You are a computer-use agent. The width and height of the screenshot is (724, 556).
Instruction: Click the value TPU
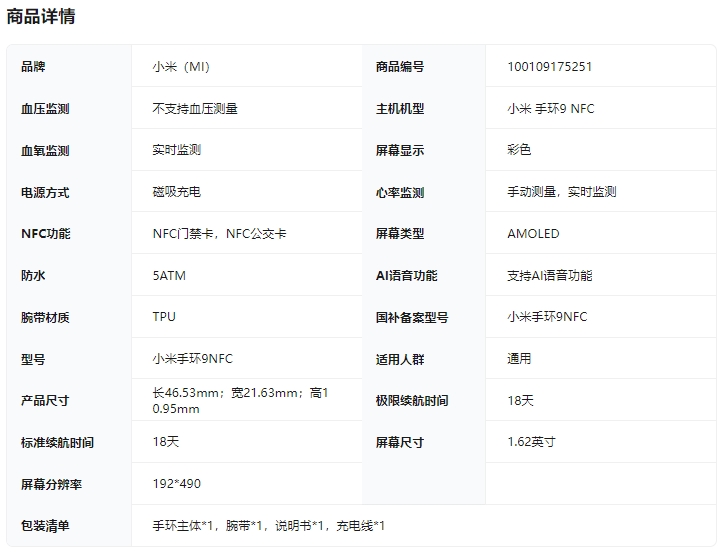click(164, 317)
